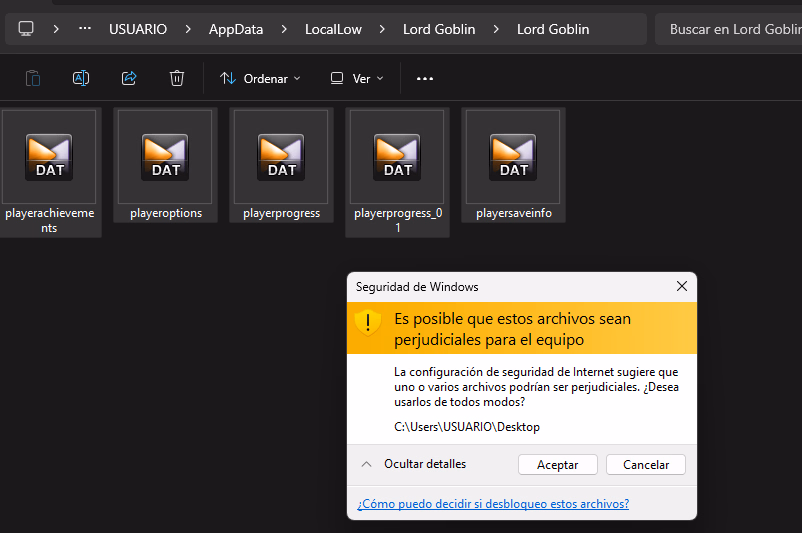
Task: Collapse details with Ocultar detalles
Action: click(413, 464)
